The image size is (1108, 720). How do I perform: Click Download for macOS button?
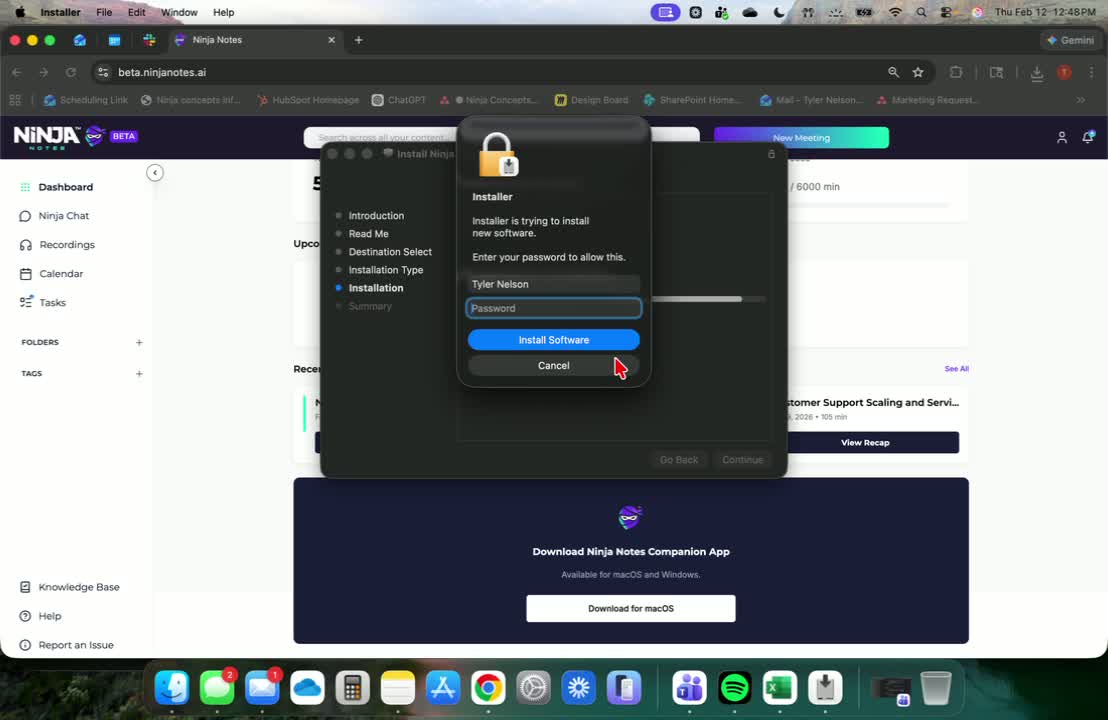tap(630, 608)
